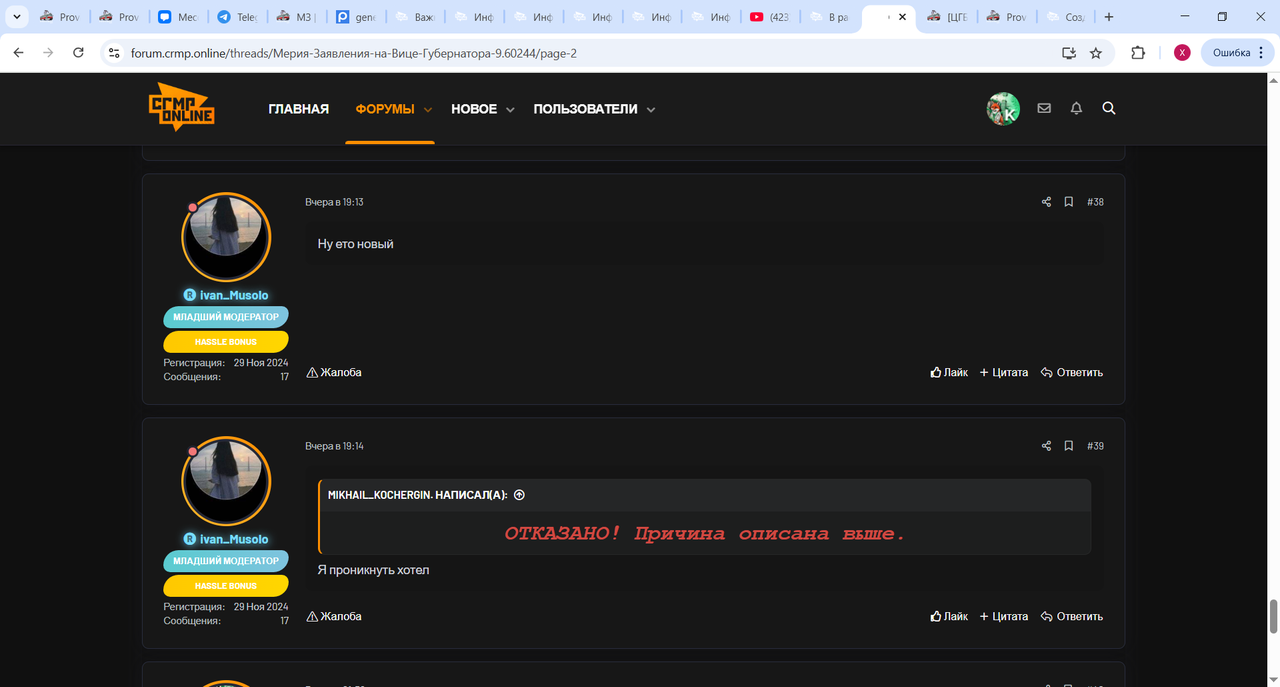The image size is (1280, 687).
Task: Quote post #39 with Цитата
Action: coord(1004,616)
